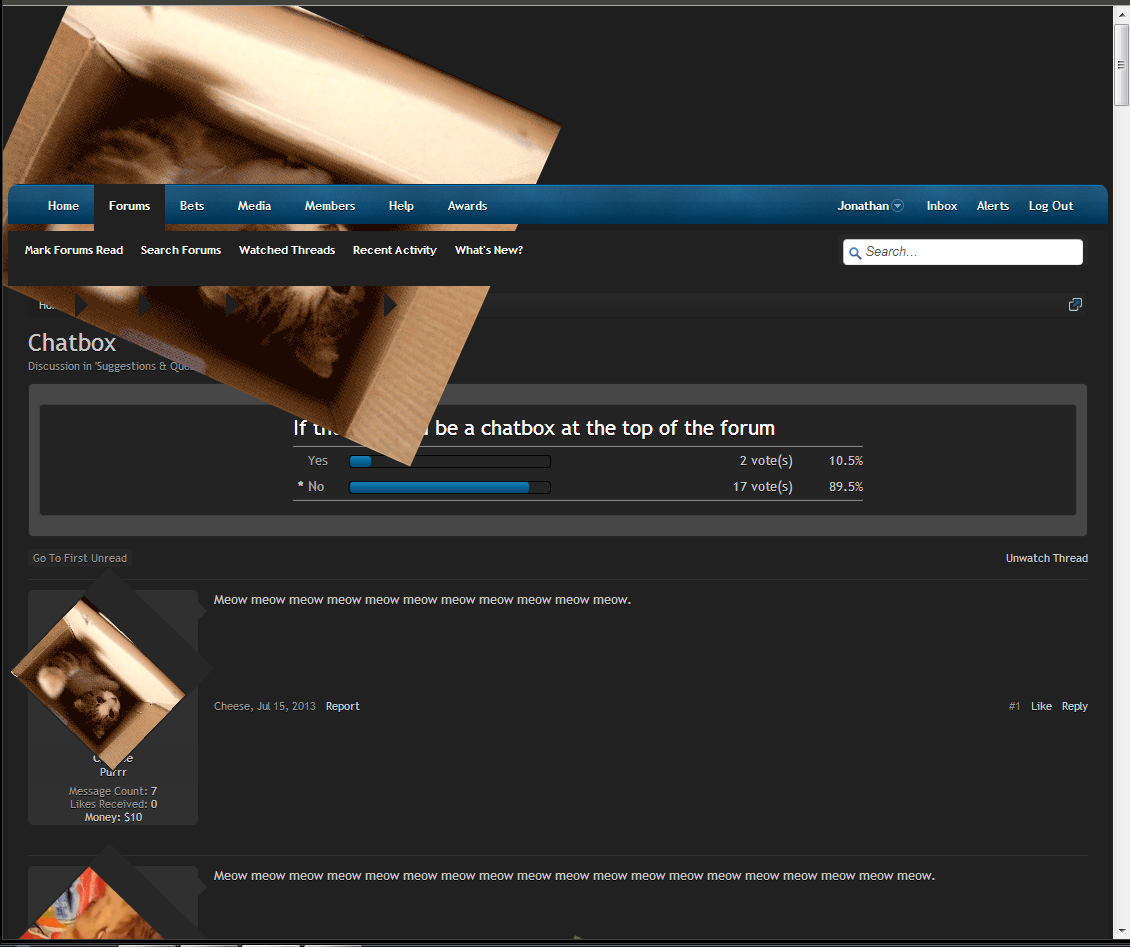
Task: Click the poll question about a chatbox
Action: pyautogui.click(x=534, y=428)
